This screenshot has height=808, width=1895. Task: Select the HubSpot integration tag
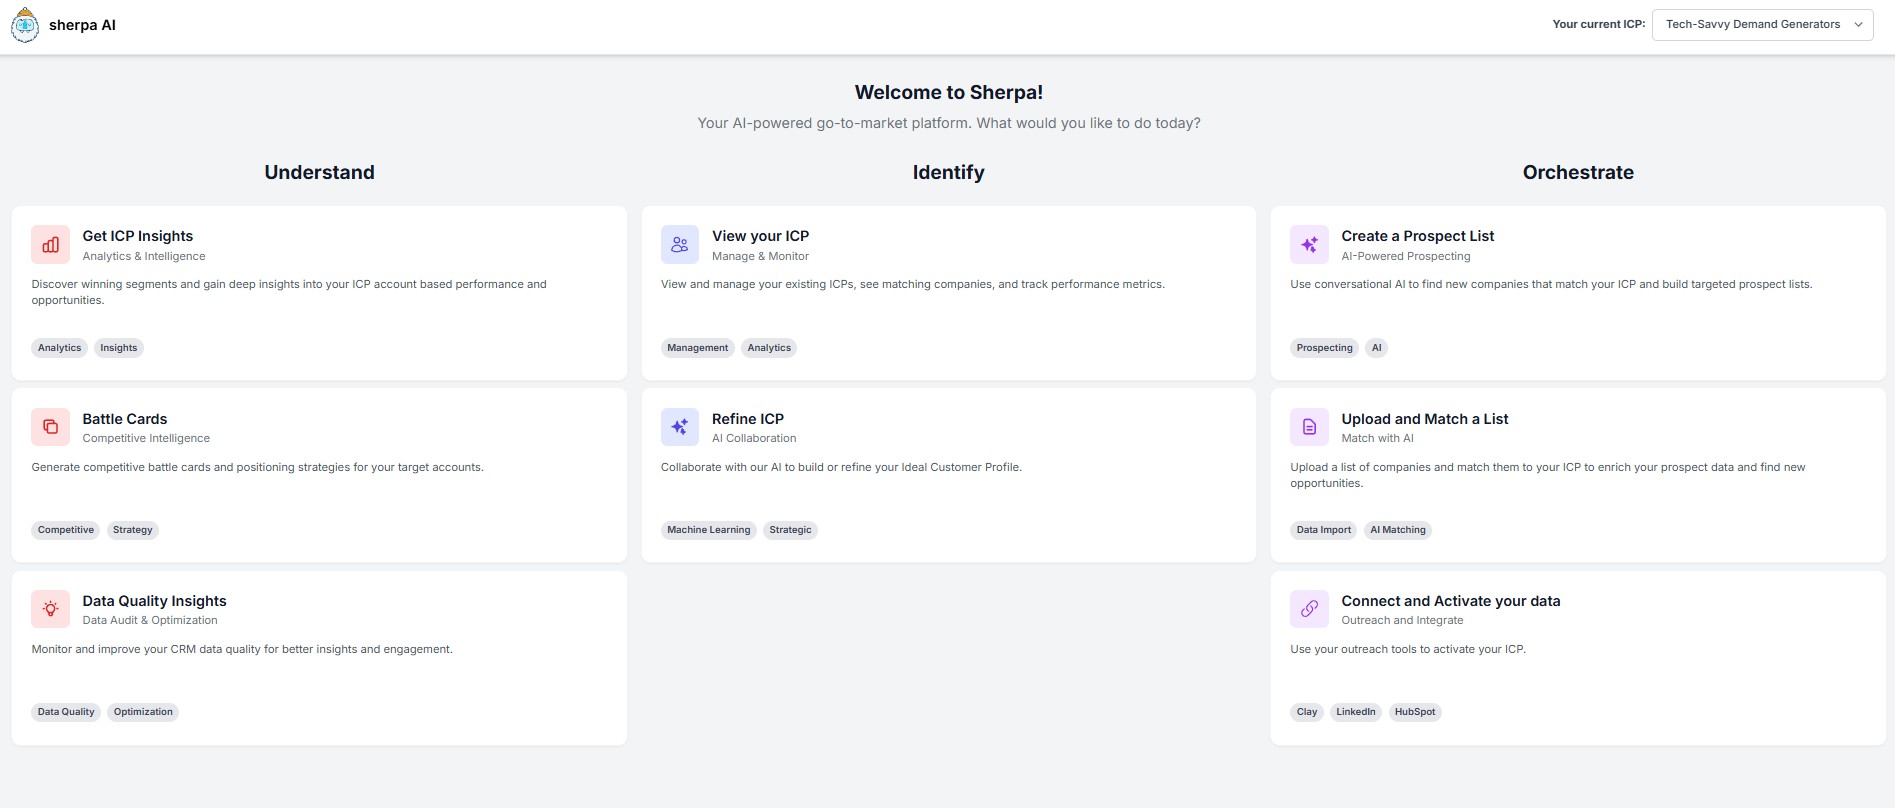pos(1414,712)
